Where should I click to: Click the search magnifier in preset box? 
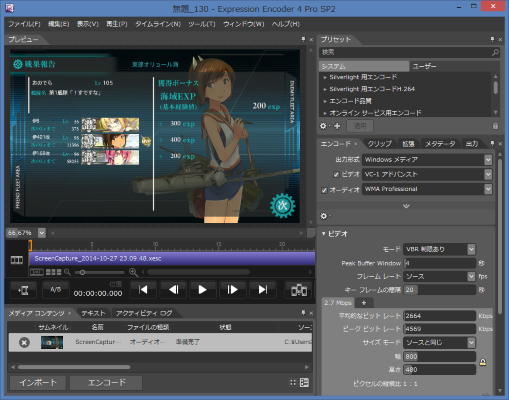tap(495, 52)
